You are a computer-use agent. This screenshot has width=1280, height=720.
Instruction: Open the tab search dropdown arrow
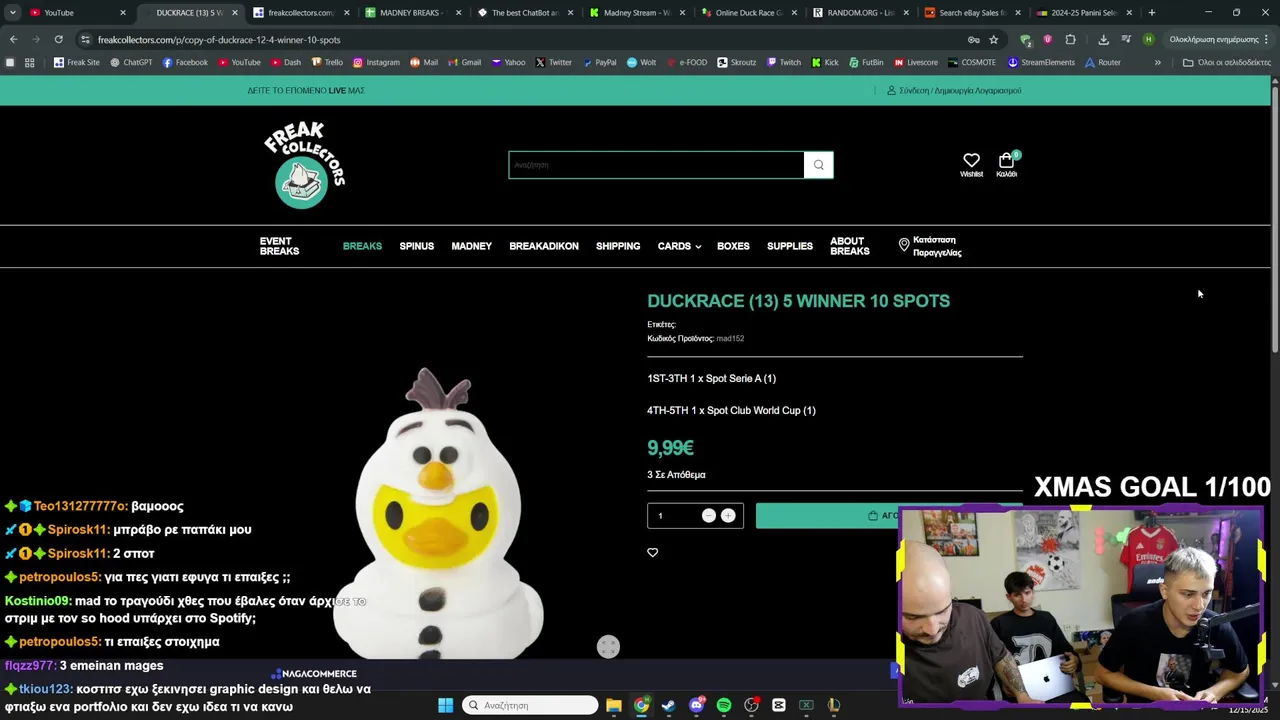pyautogui.click(x=12, y=13)
